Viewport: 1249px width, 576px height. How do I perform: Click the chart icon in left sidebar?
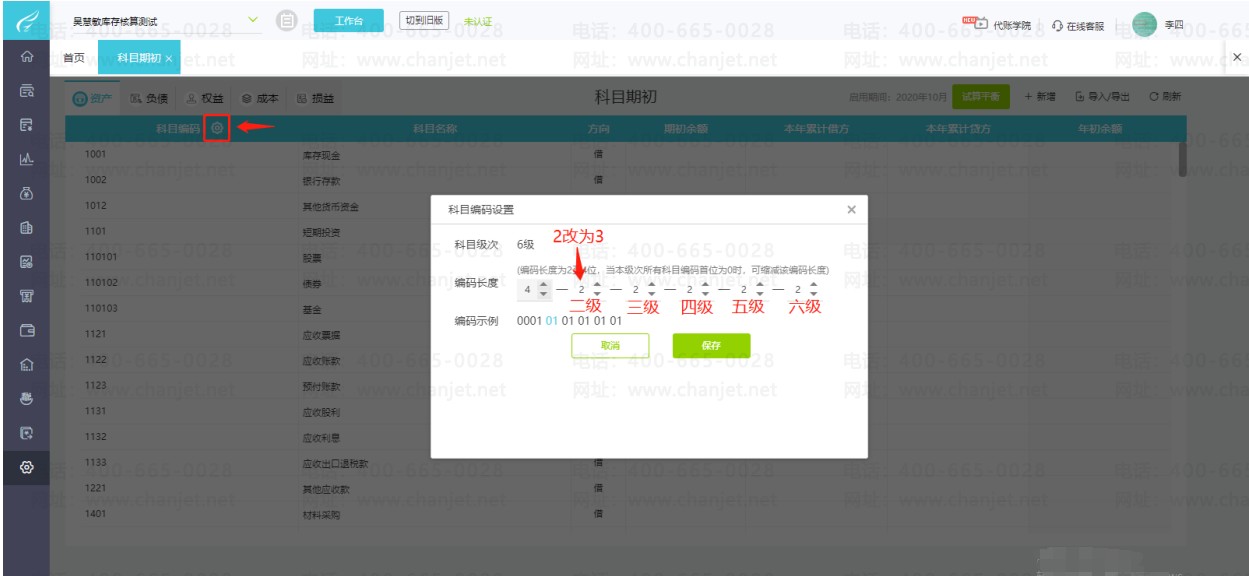point(24,160)
